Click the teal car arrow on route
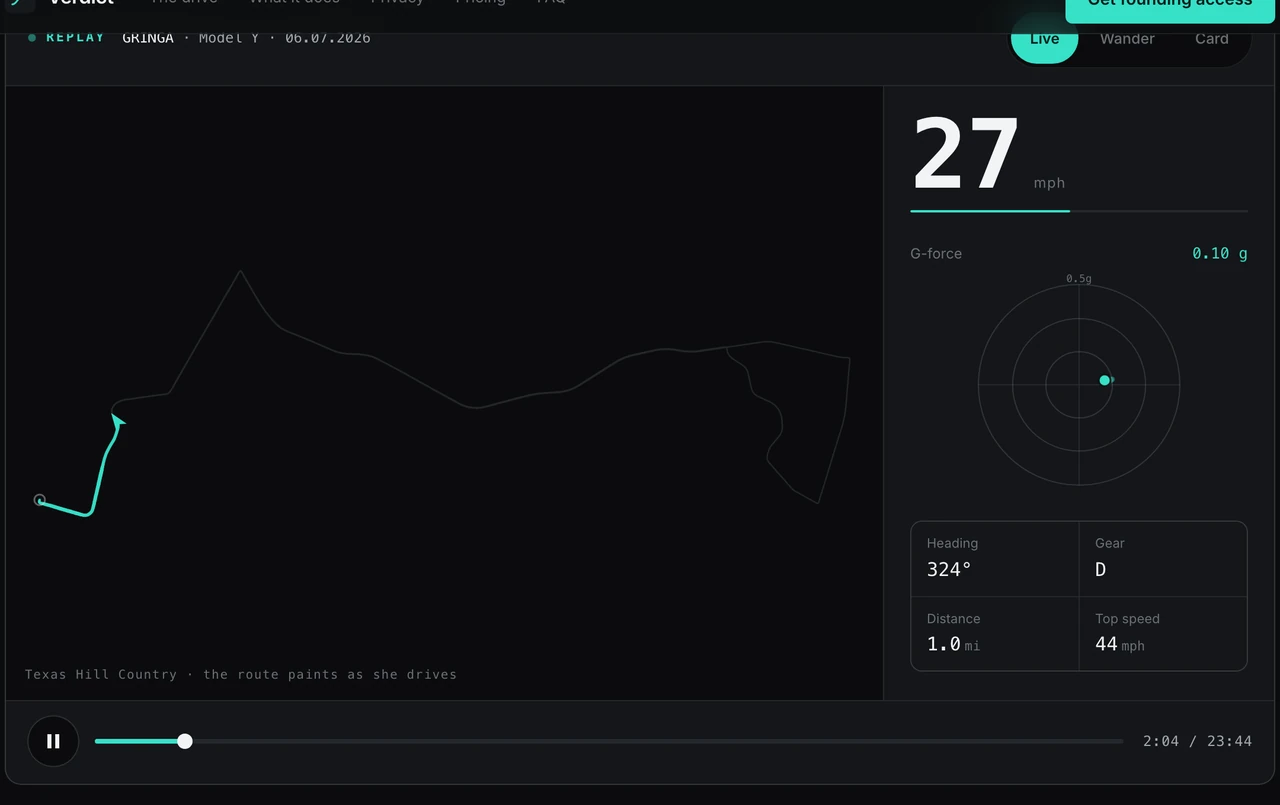 click(x=118, y=423)
